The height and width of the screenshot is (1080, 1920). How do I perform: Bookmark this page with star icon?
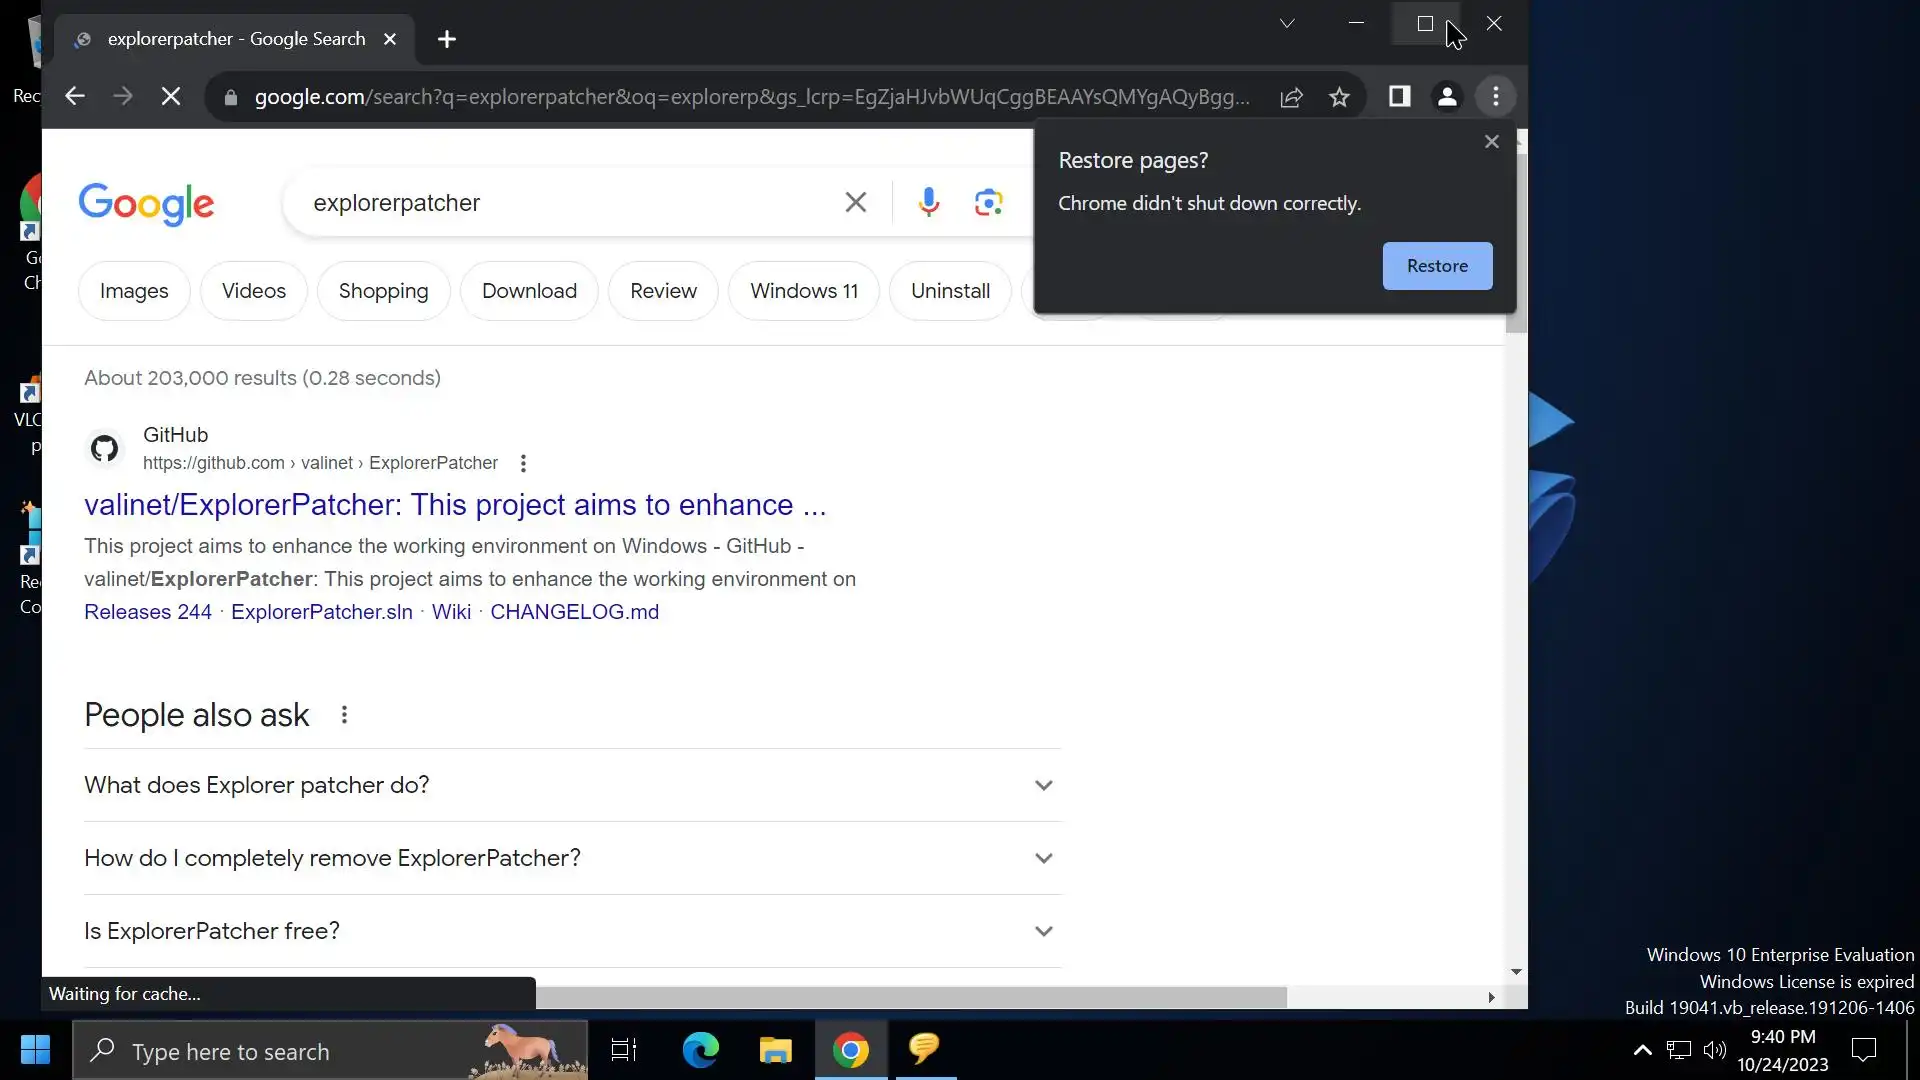1339,97
